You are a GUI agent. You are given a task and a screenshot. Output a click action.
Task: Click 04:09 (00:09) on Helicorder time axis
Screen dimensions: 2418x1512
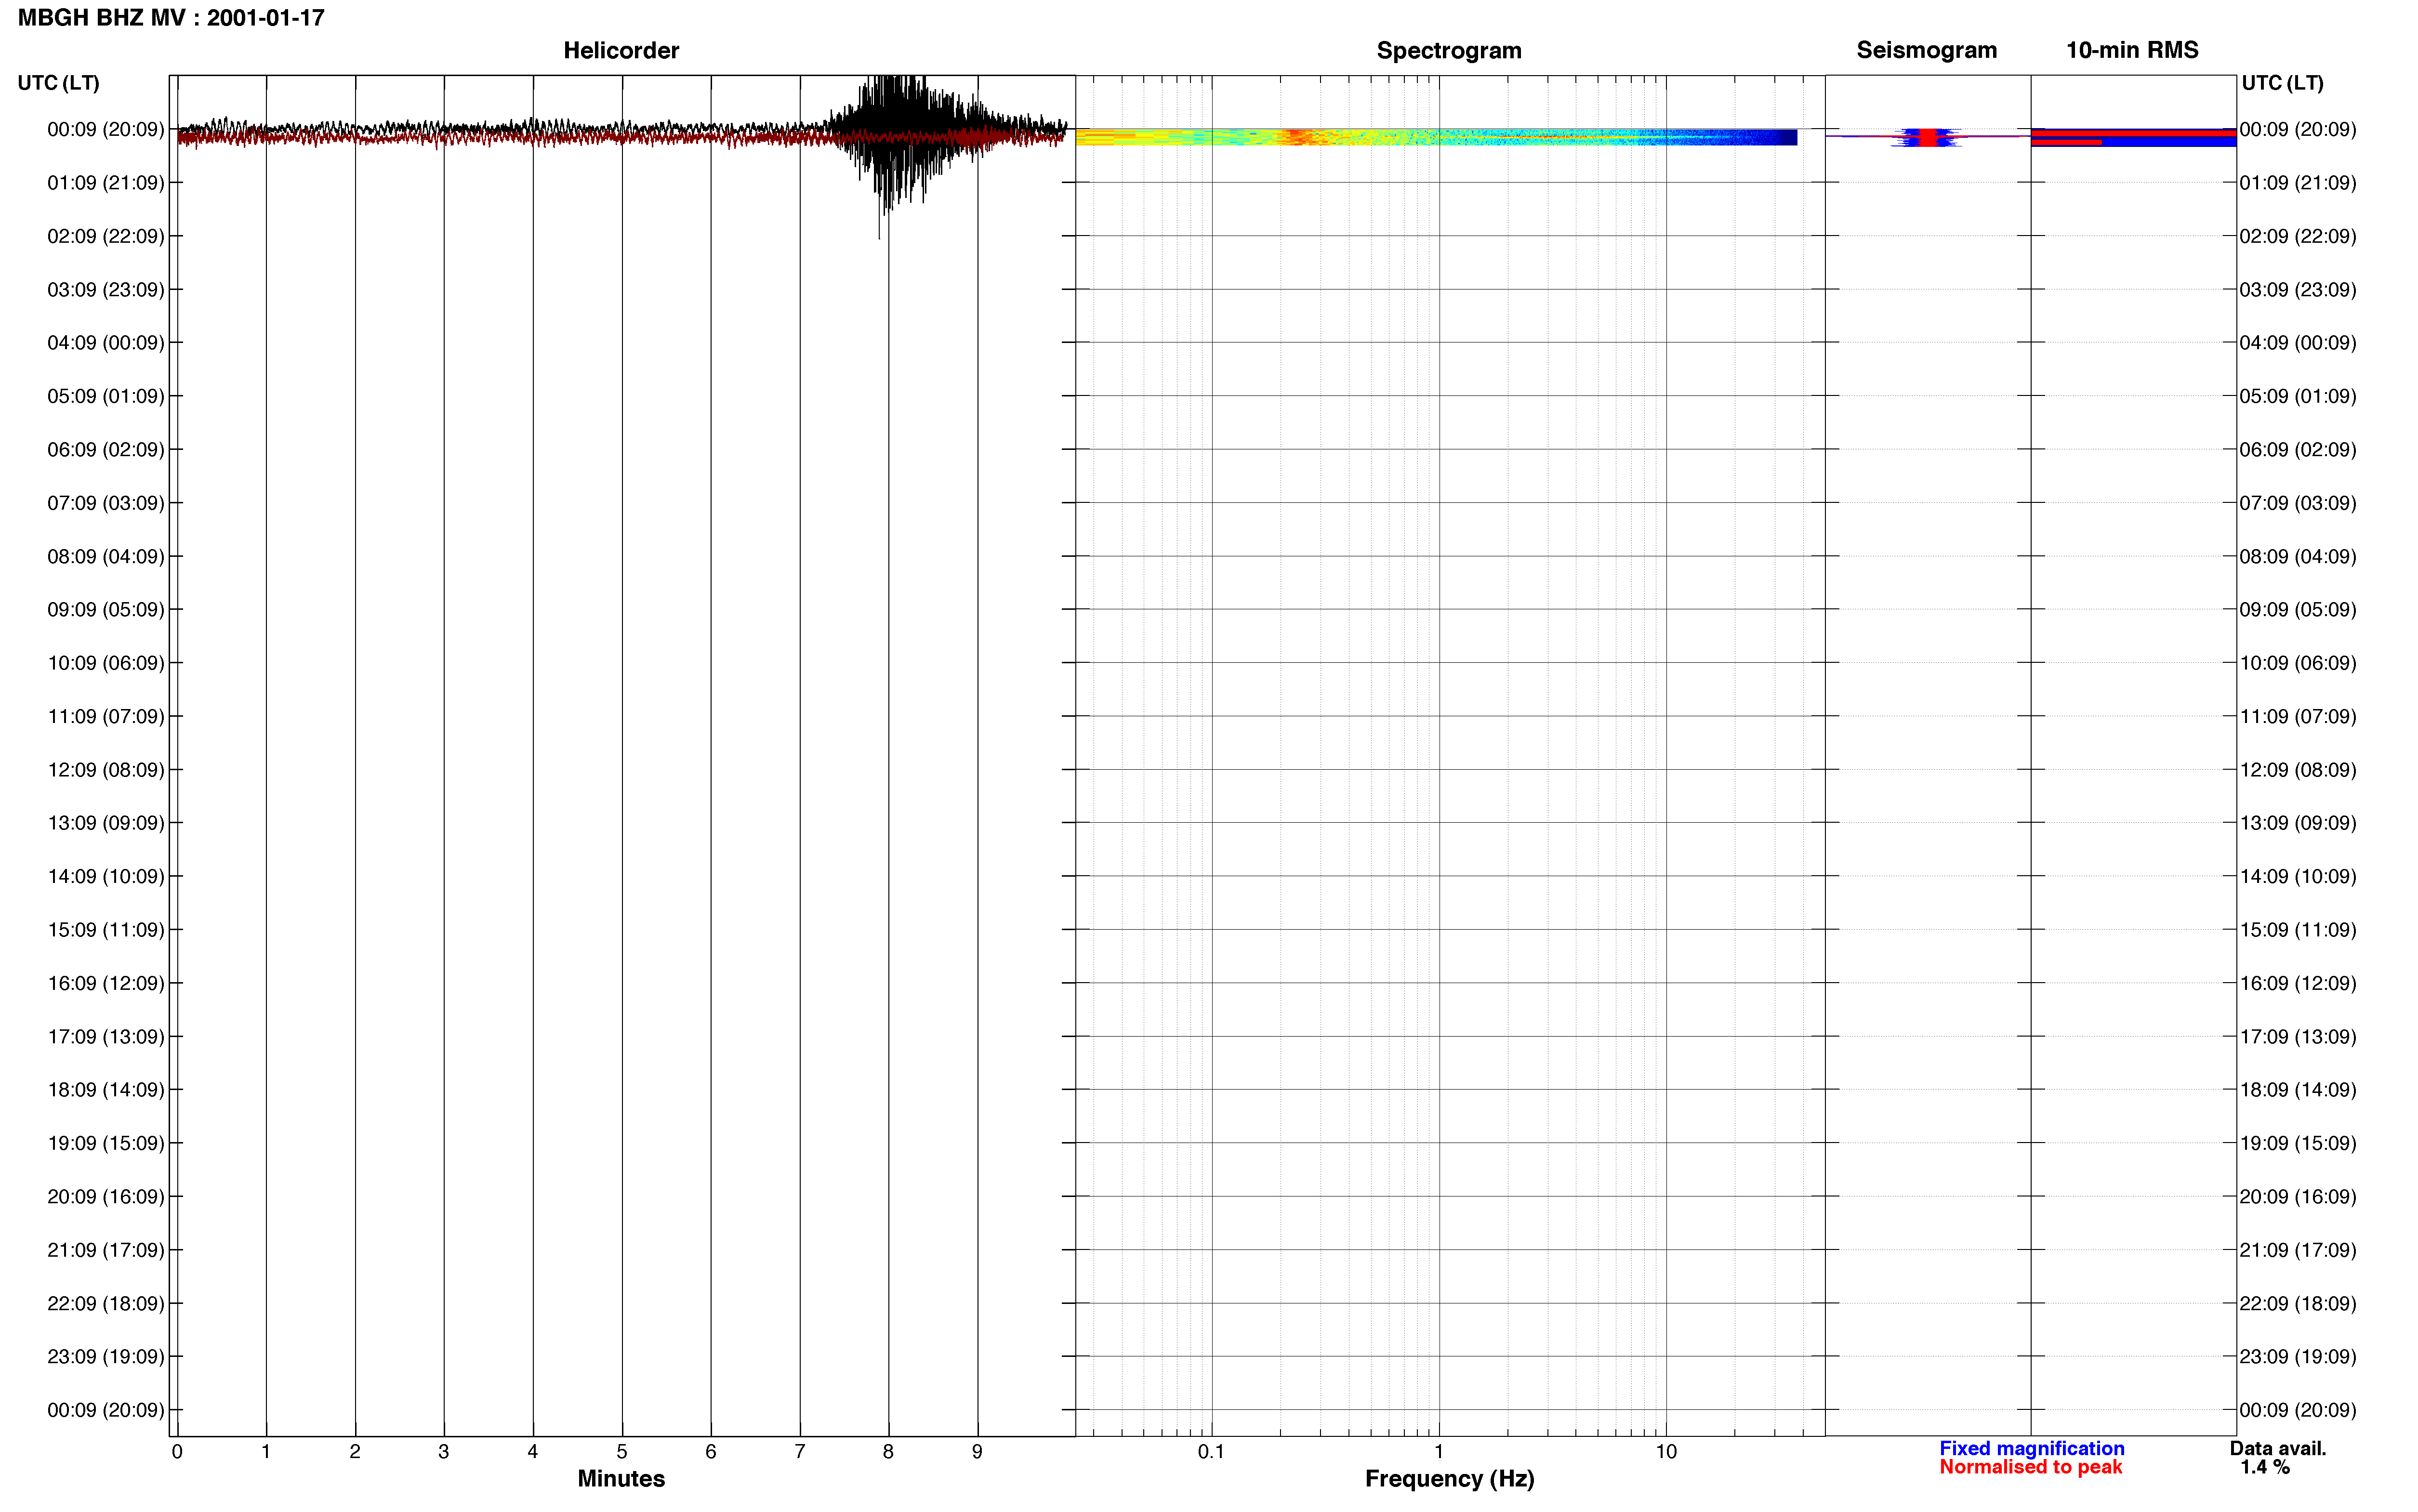(x=106, y=343)
